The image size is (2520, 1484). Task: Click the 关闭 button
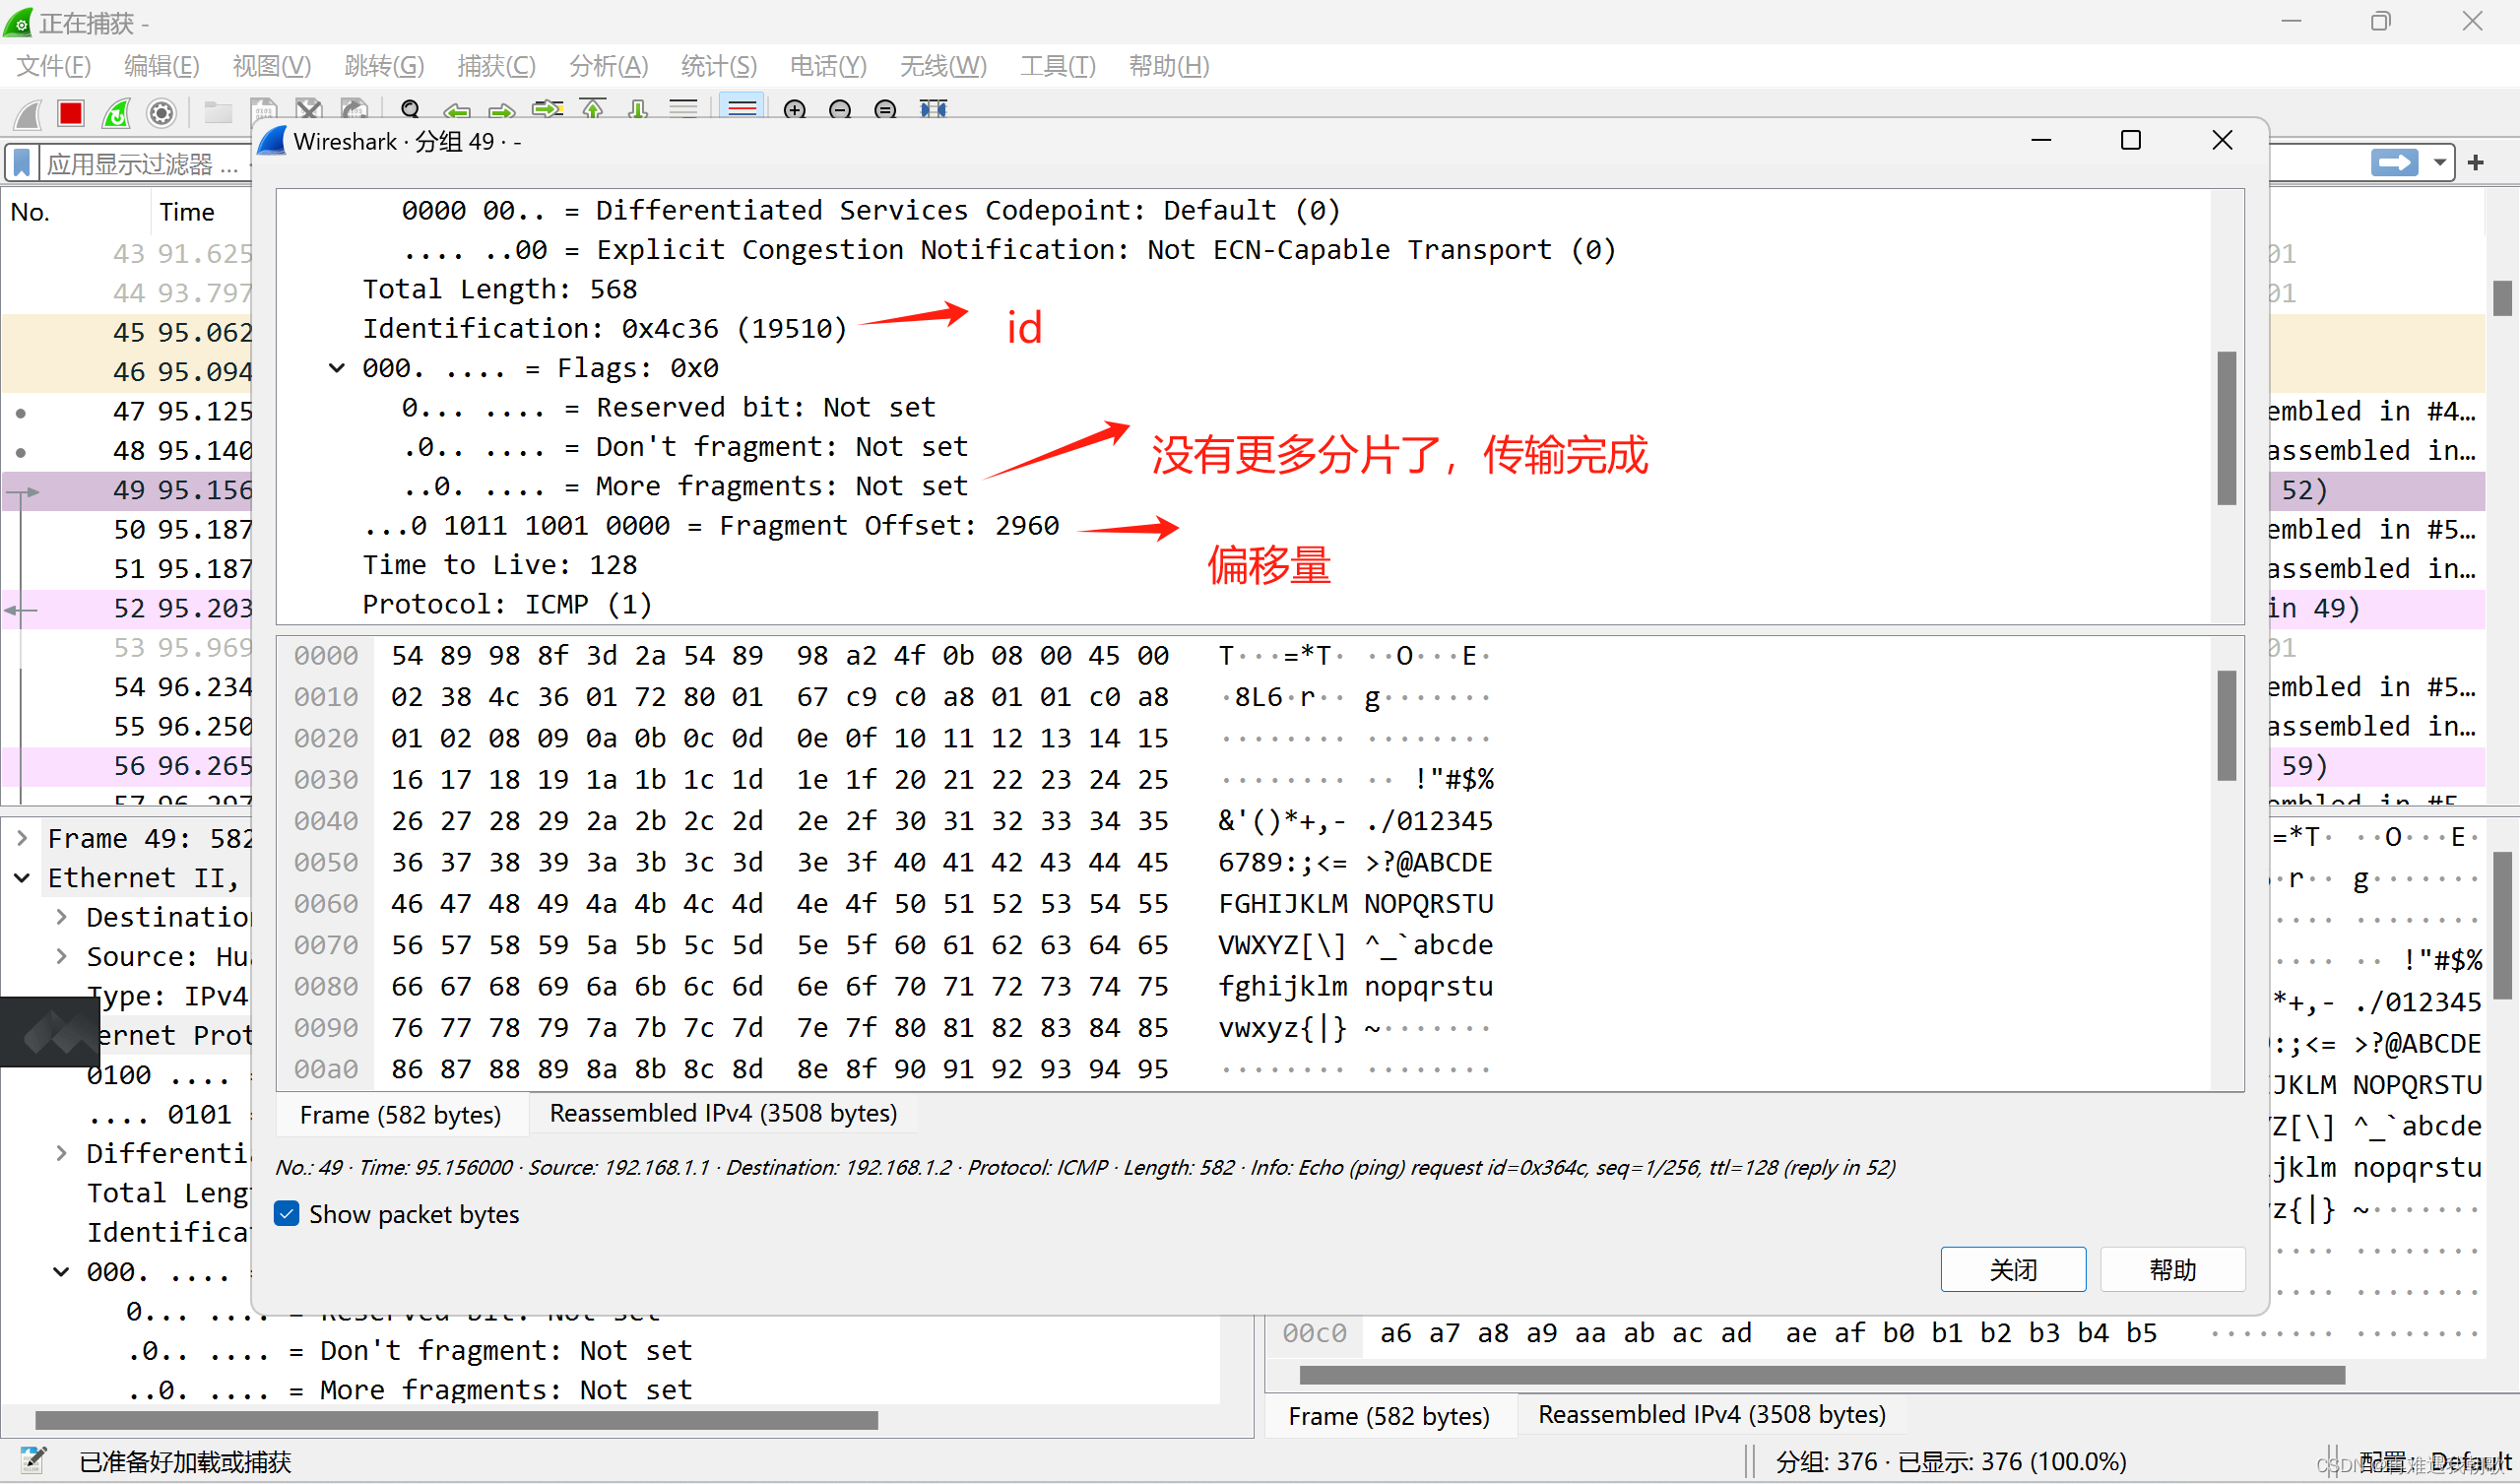2012,1269
